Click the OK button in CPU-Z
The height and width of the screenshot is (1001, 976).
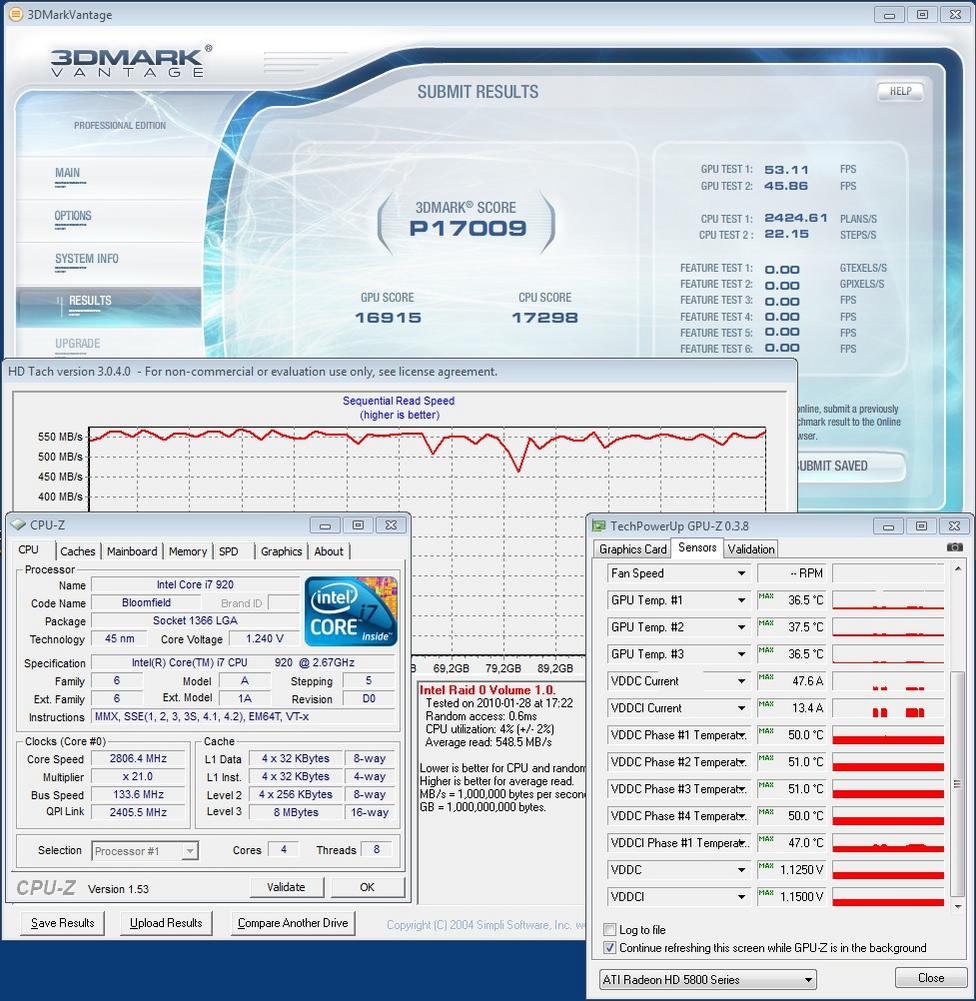click(x=367, y=887)
